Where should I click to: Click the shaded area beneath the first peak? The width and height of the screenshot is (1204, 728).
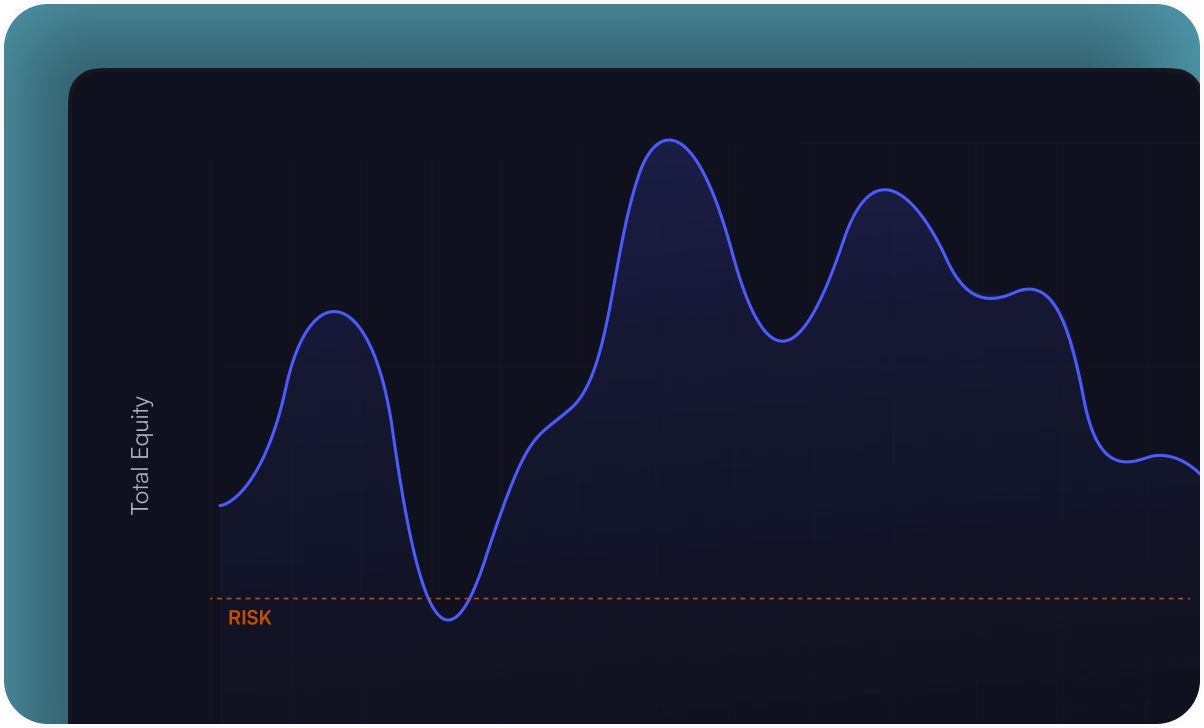coord(334,450)
